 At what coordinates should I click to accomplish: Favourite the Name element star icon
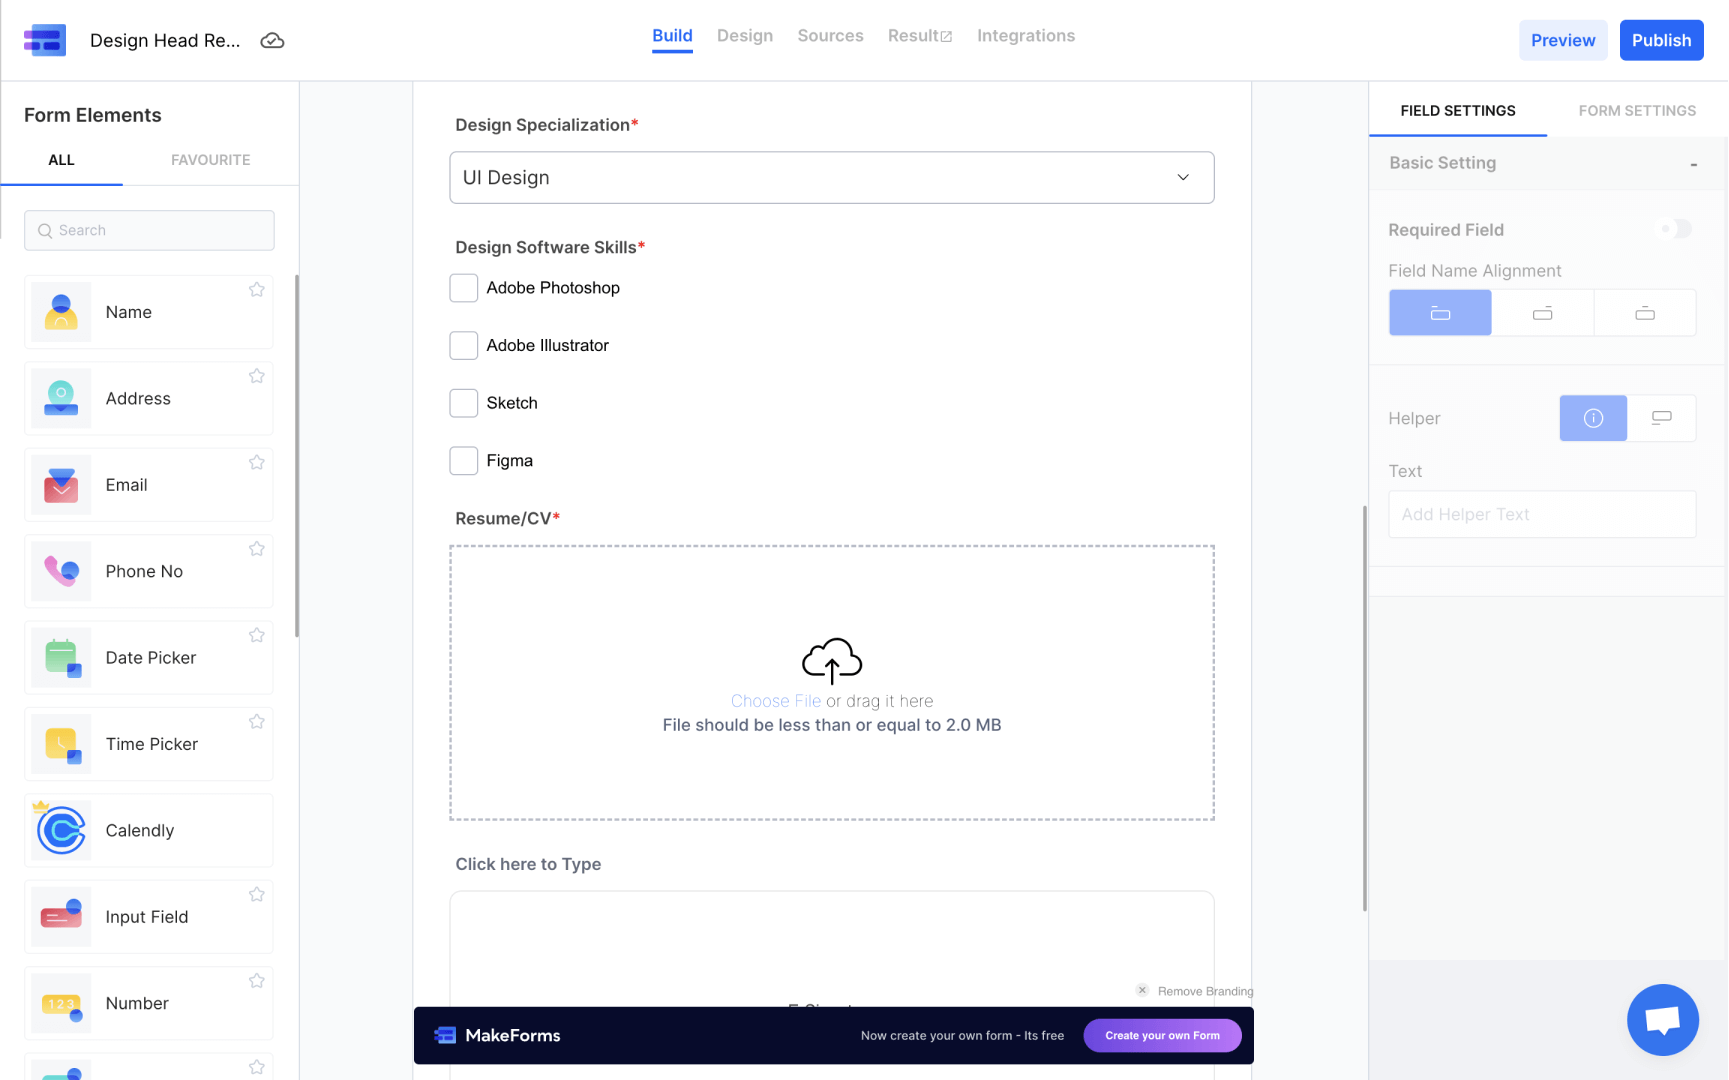tap(257, 290)
